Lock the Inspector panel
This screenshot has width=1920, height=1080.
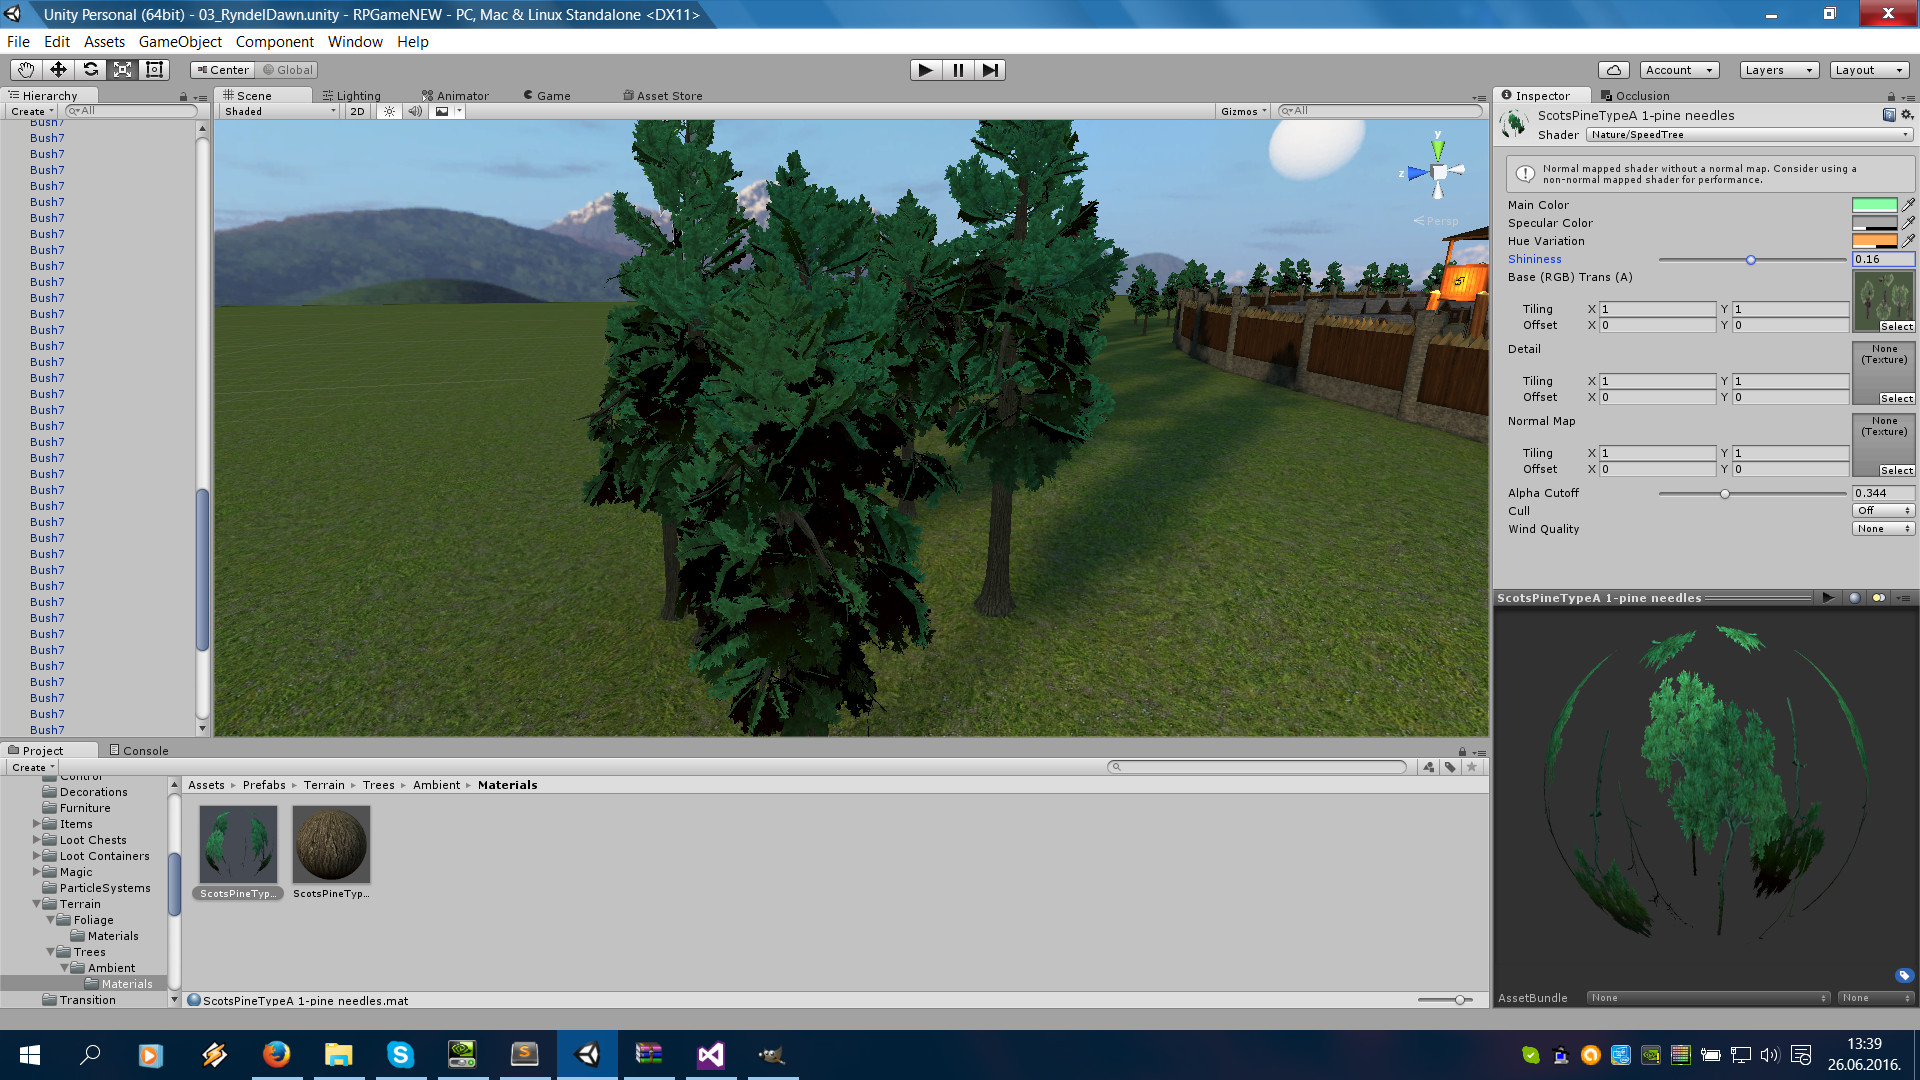(1891, 95)
